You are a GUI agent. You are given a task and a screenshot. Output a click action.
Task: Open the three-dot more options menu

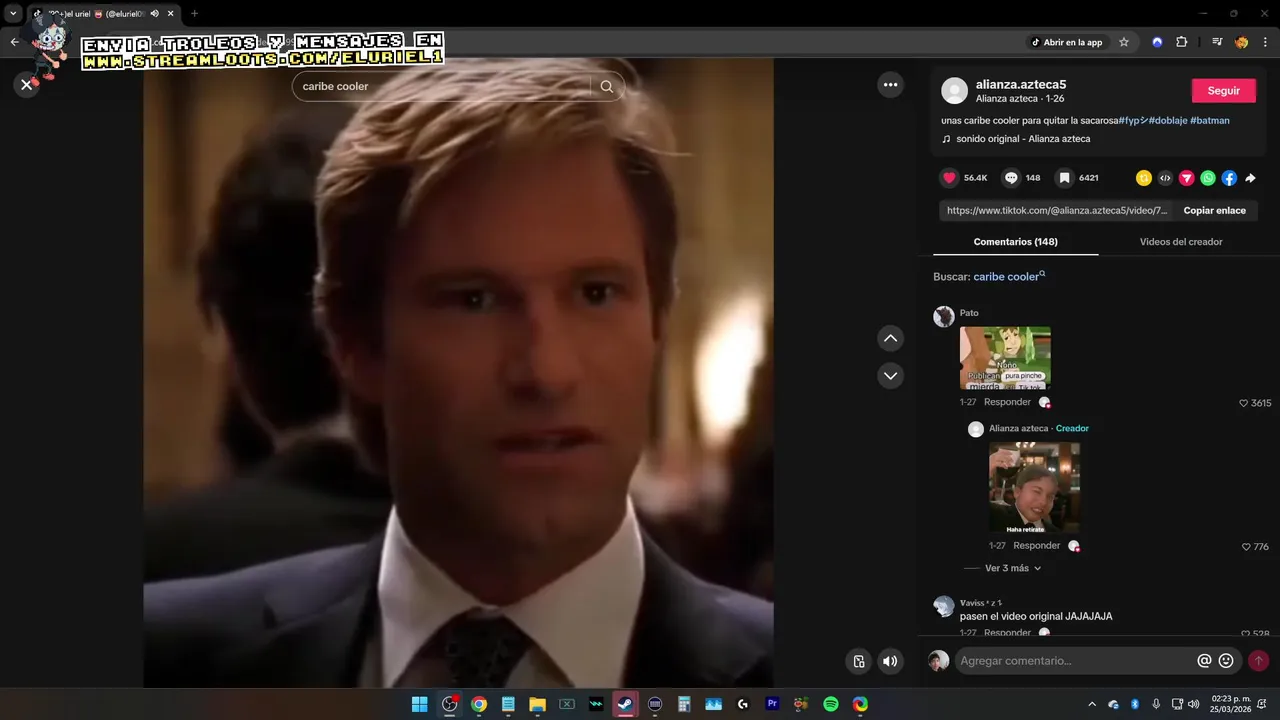pos(890,85)
